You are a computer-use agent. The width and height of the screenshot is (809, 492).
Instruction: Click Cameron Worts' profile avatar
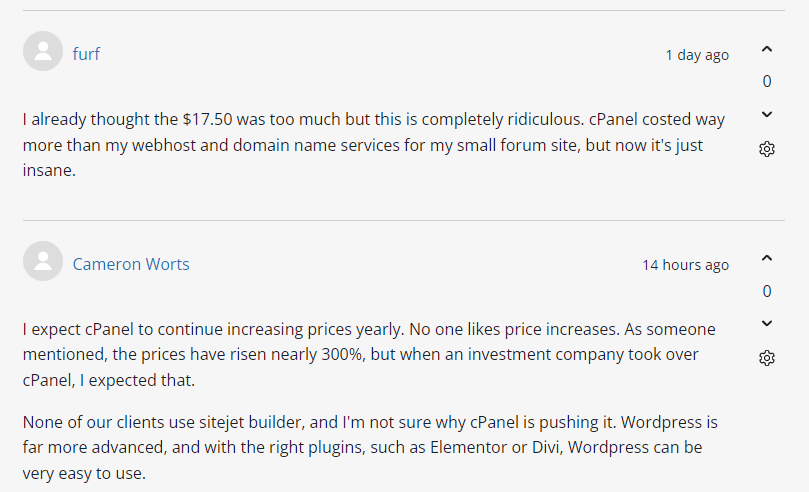point(43,262)
